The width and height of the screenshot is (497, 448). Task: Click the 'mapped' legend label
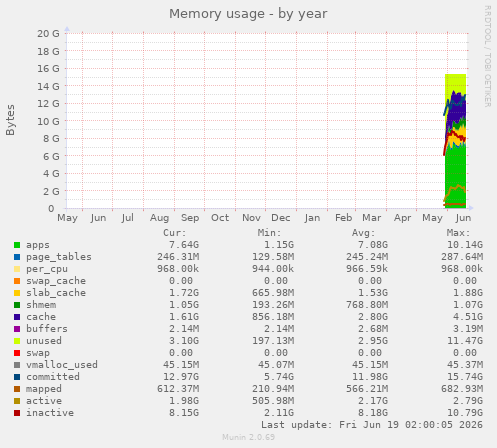(x=44, y=389)
